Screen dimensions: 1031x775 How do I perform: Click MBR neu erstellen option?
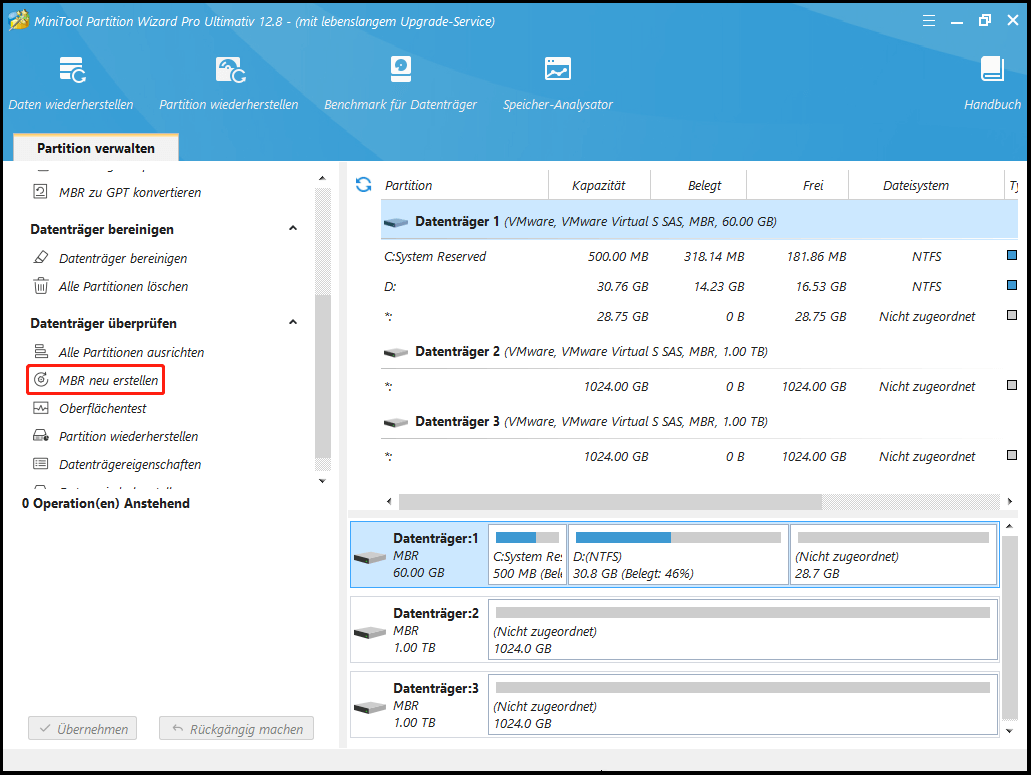click(108, 381)
